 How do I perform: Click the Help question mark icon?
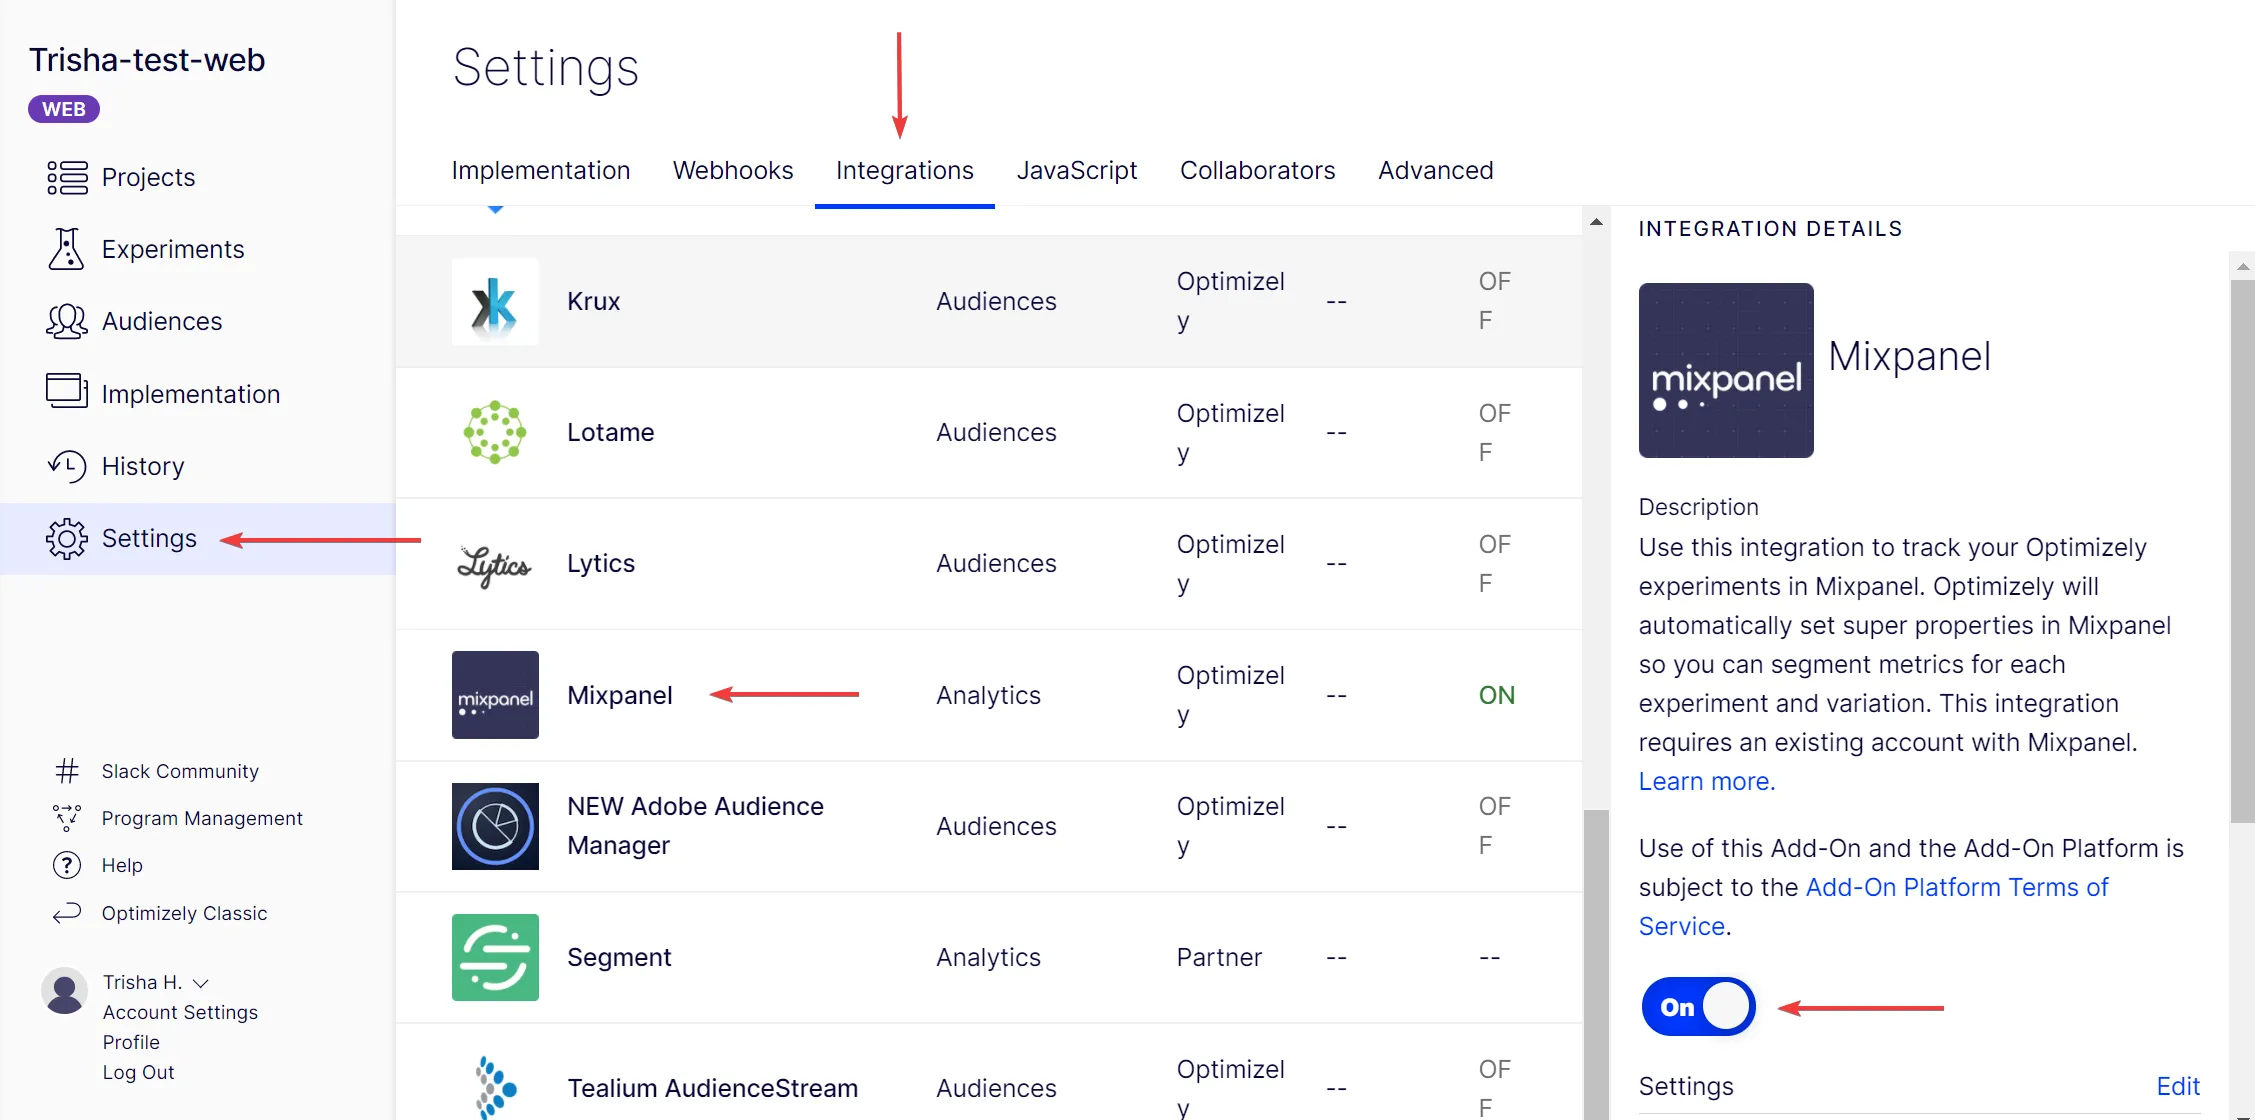[x=67, y=865]
